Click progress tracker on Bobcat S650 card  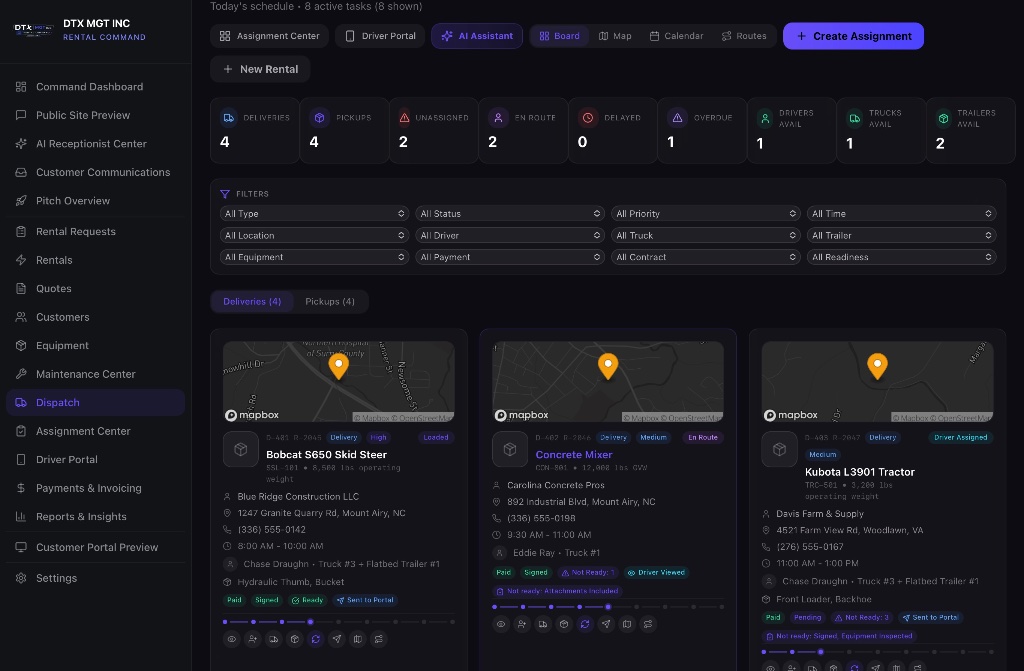click(339, 622)
